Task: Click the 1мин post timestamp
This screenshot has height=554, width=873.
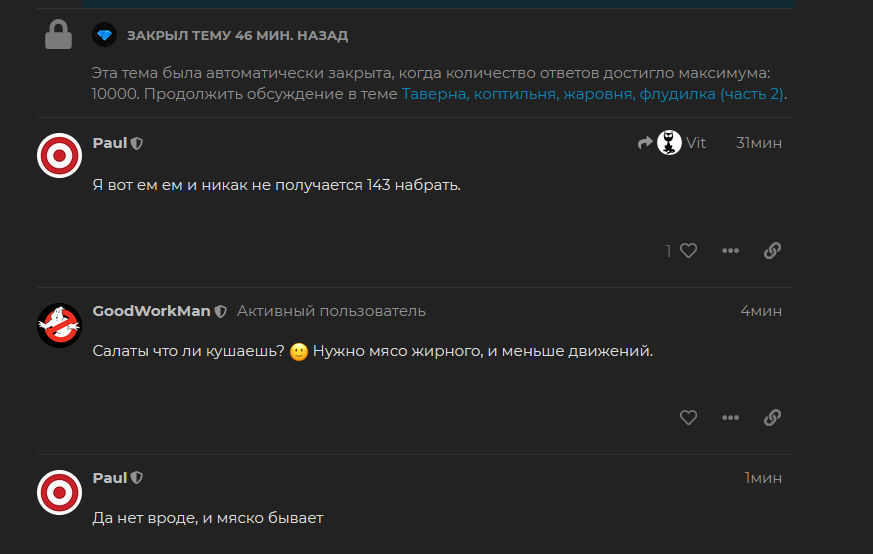Action: click(763, 478)
